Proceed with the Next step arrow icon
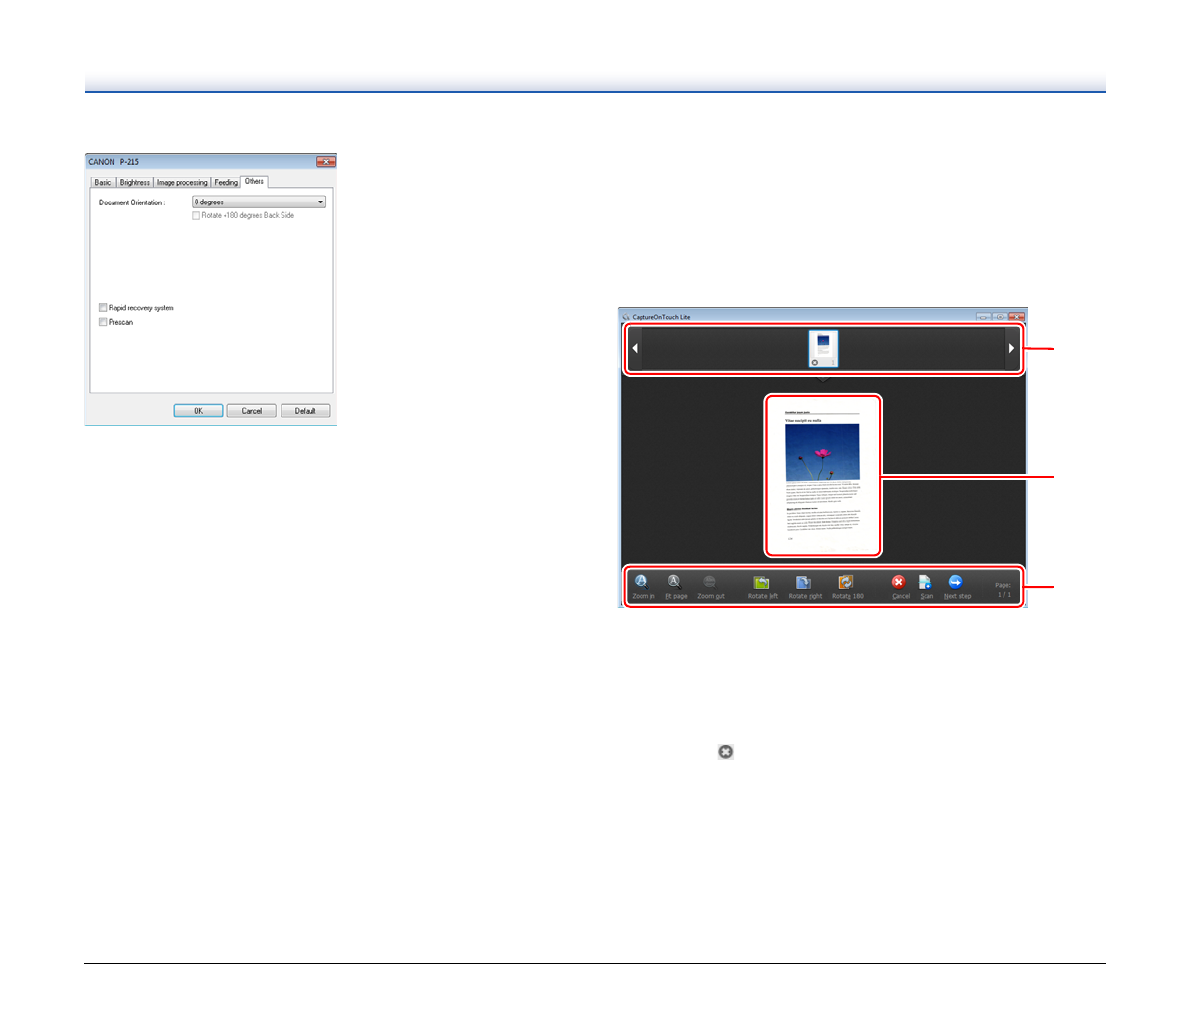 coord(956,582)
